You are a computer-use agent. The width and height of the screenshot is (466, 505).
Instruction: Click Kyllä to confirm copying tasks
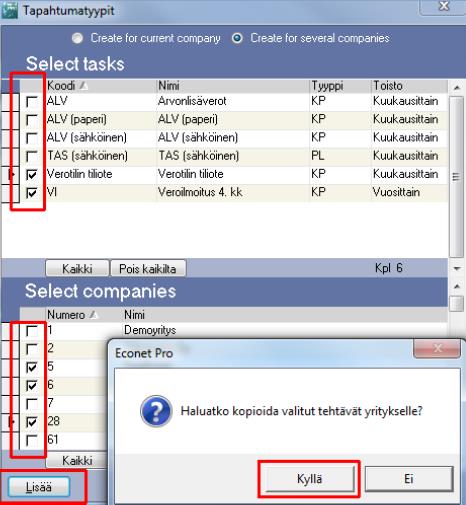point(310,479)
